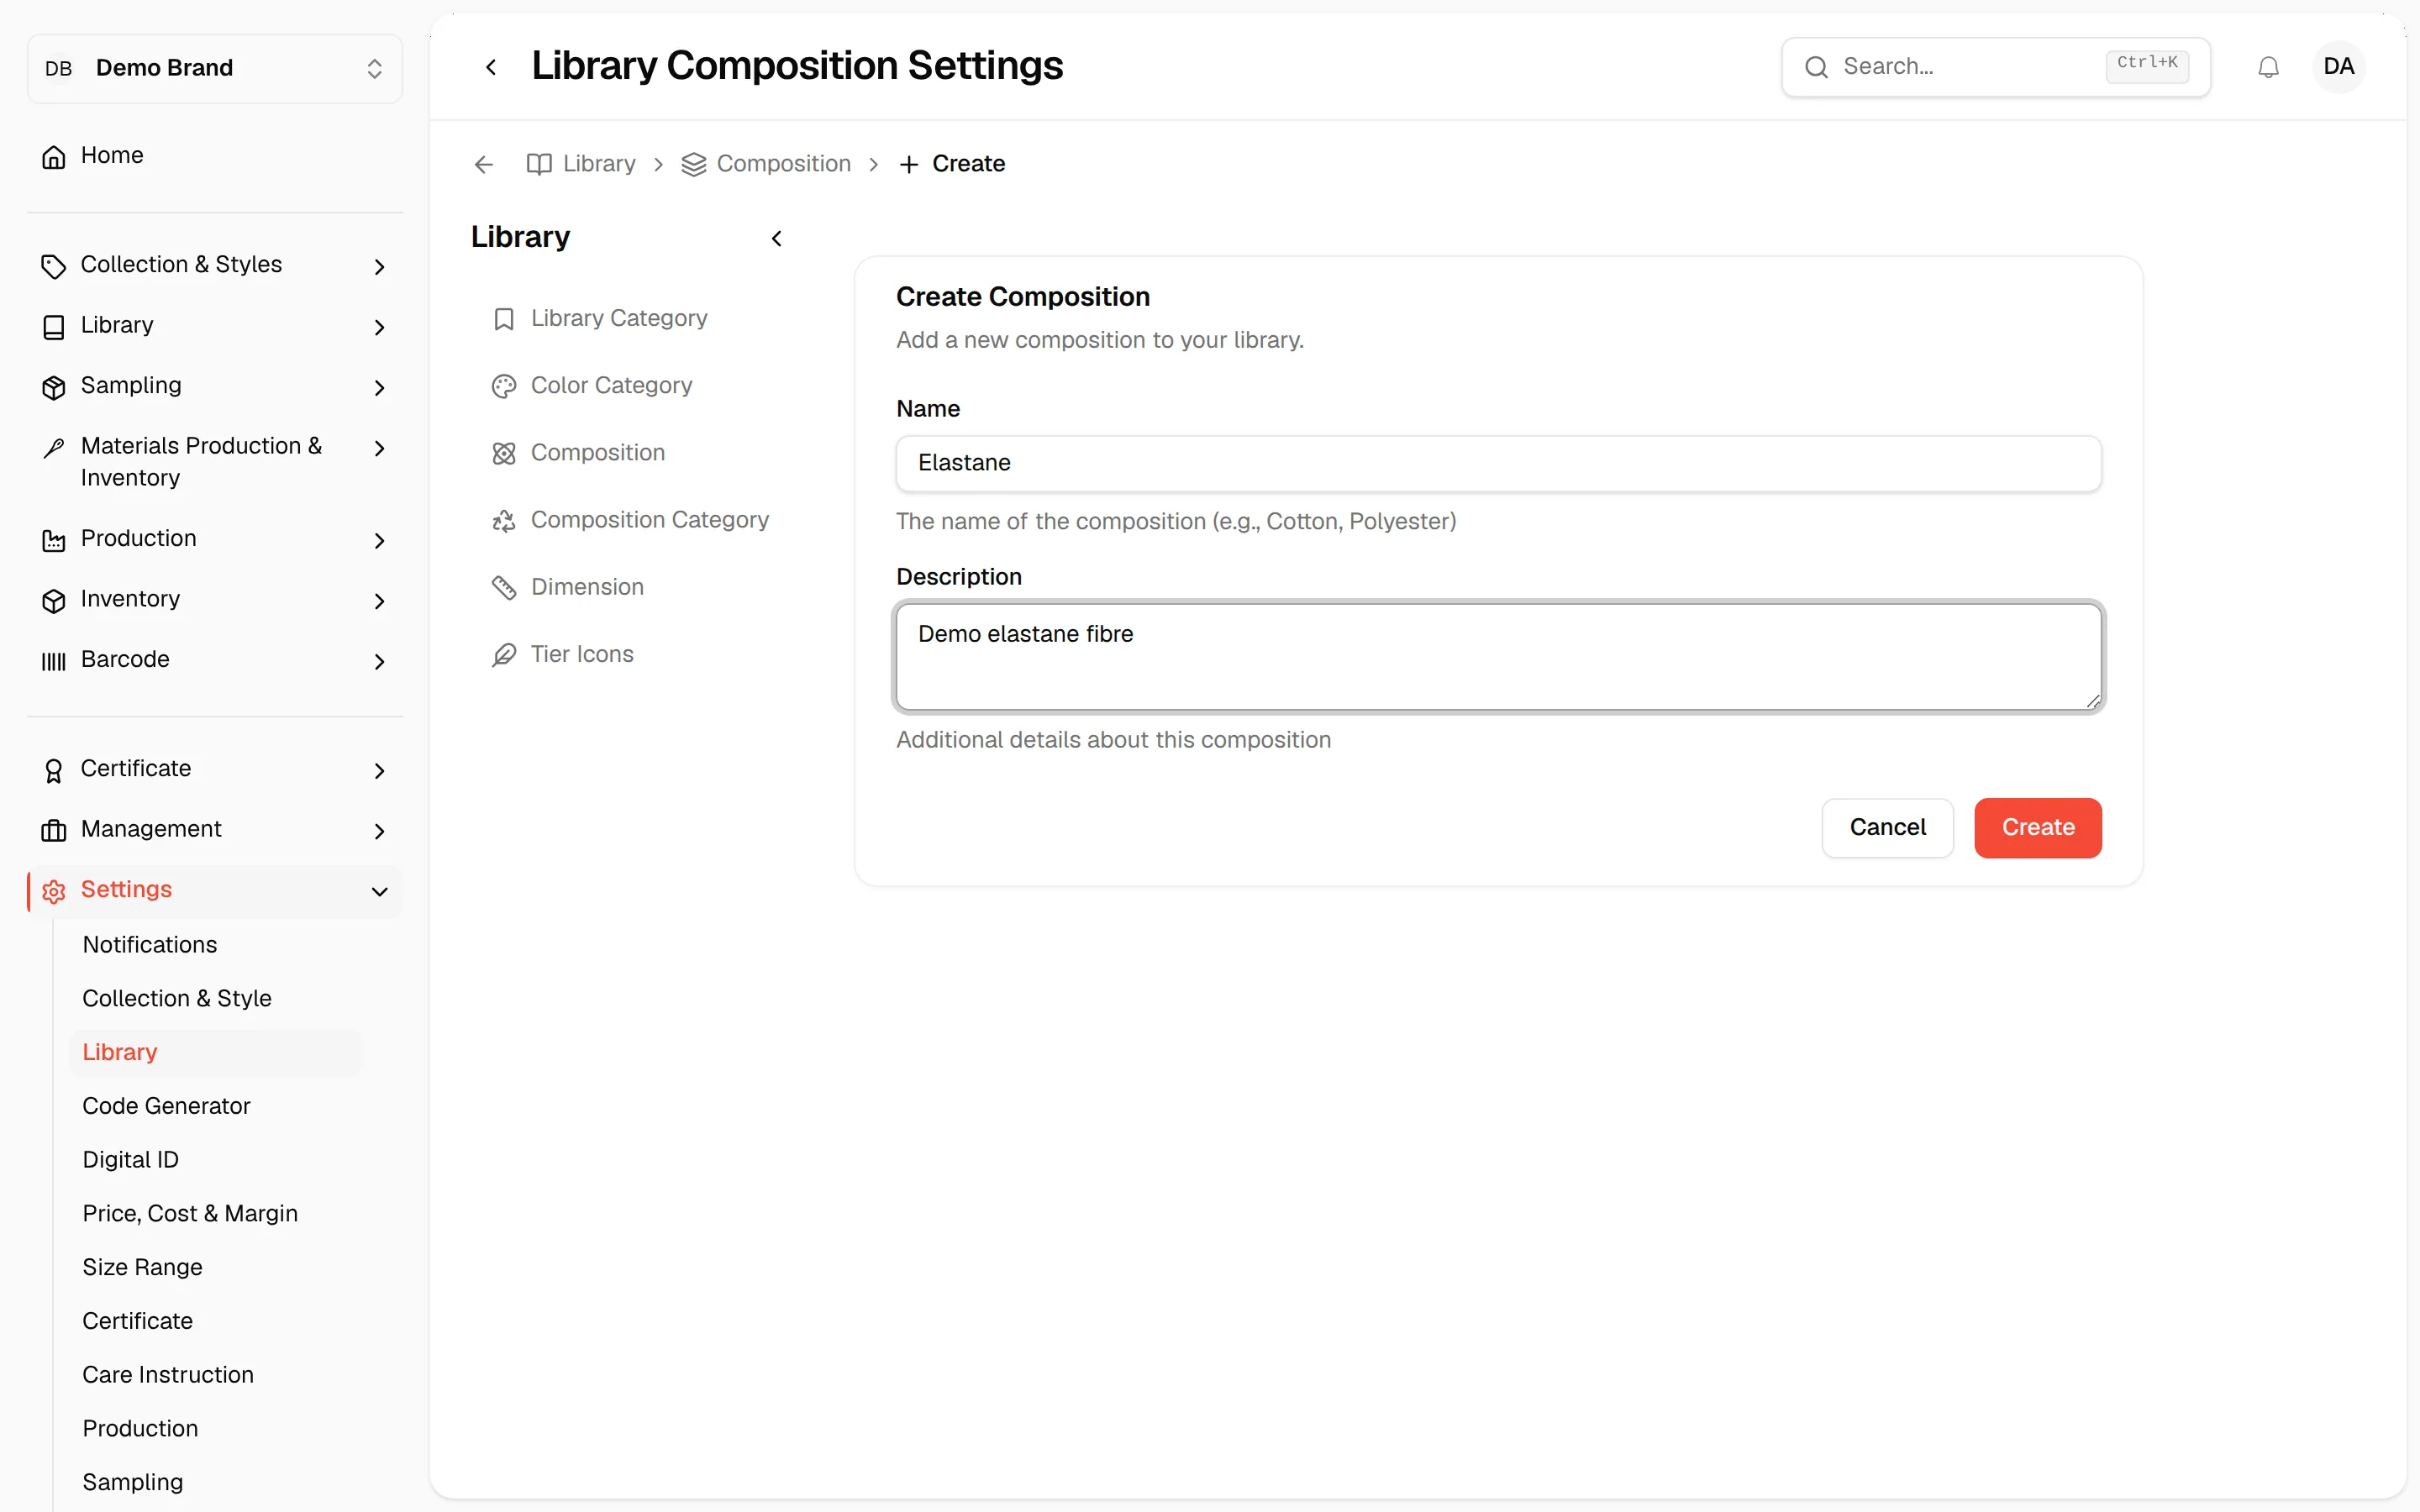Click the Composition atom icon

(x=504, y=453)
